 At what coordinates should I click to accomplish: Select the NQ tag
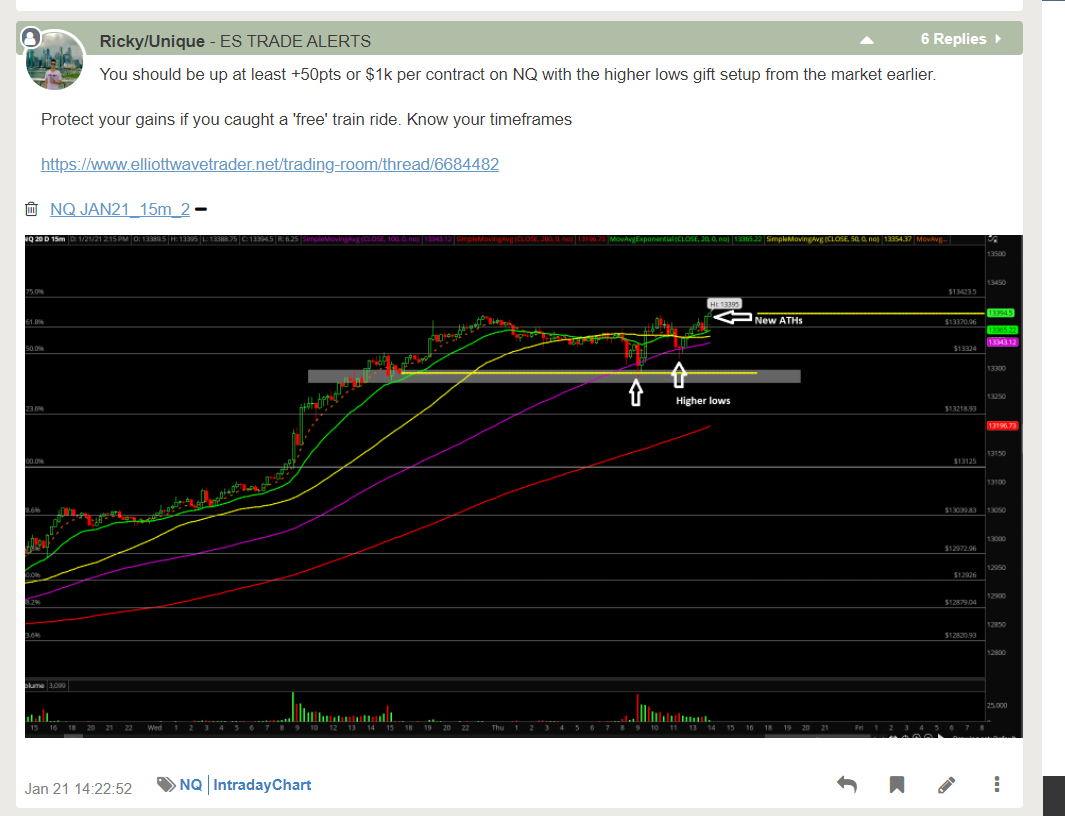(191, 785)
